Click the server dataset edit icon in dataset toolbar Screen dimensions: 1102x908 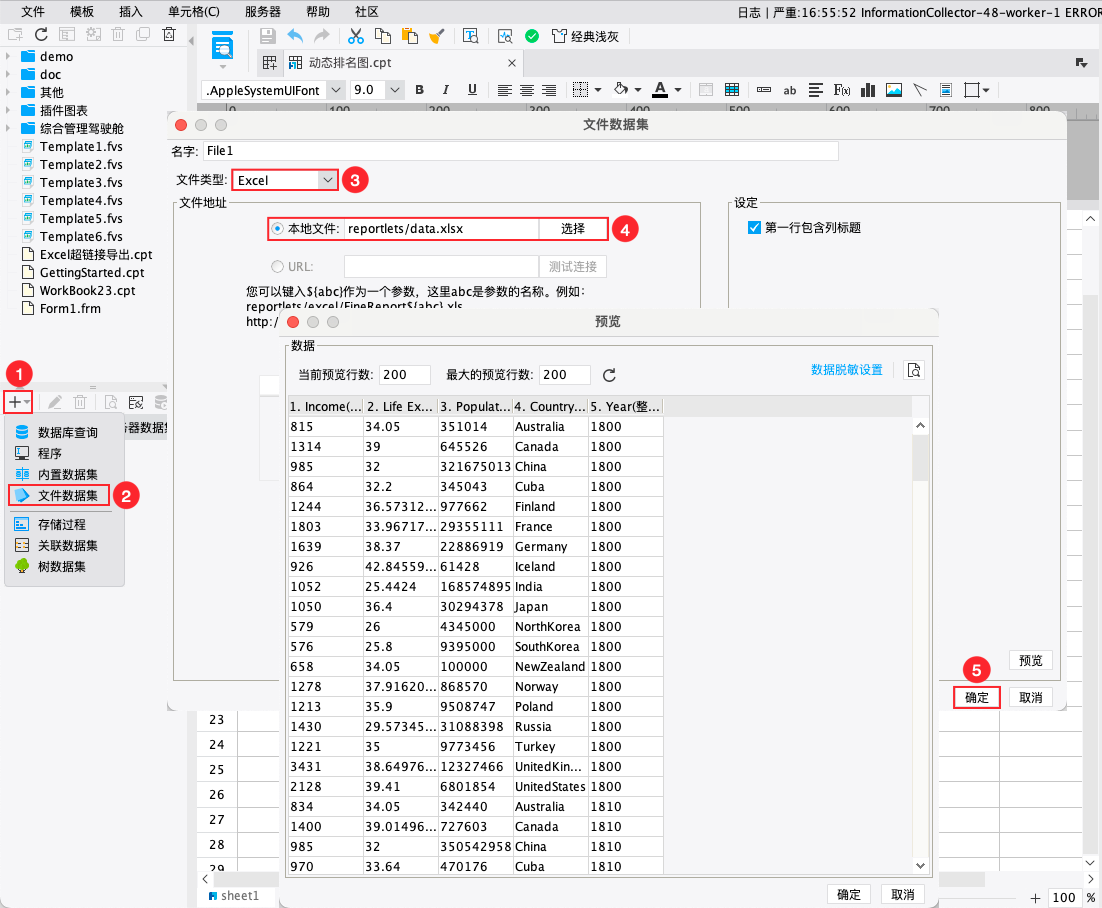pos(136,403)
